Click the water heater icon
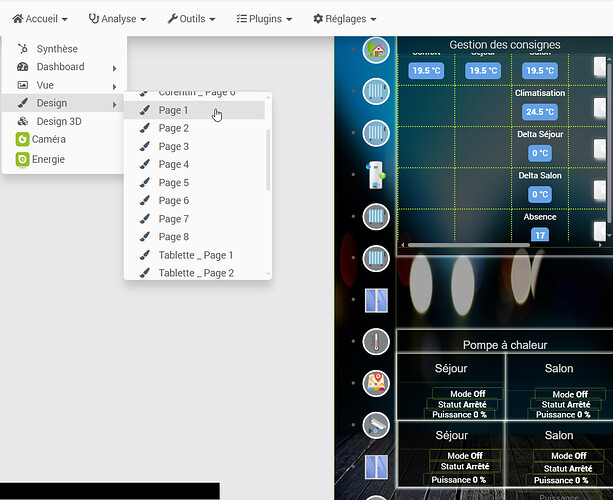This screenshot has height=500, width=613. (376, 175)
